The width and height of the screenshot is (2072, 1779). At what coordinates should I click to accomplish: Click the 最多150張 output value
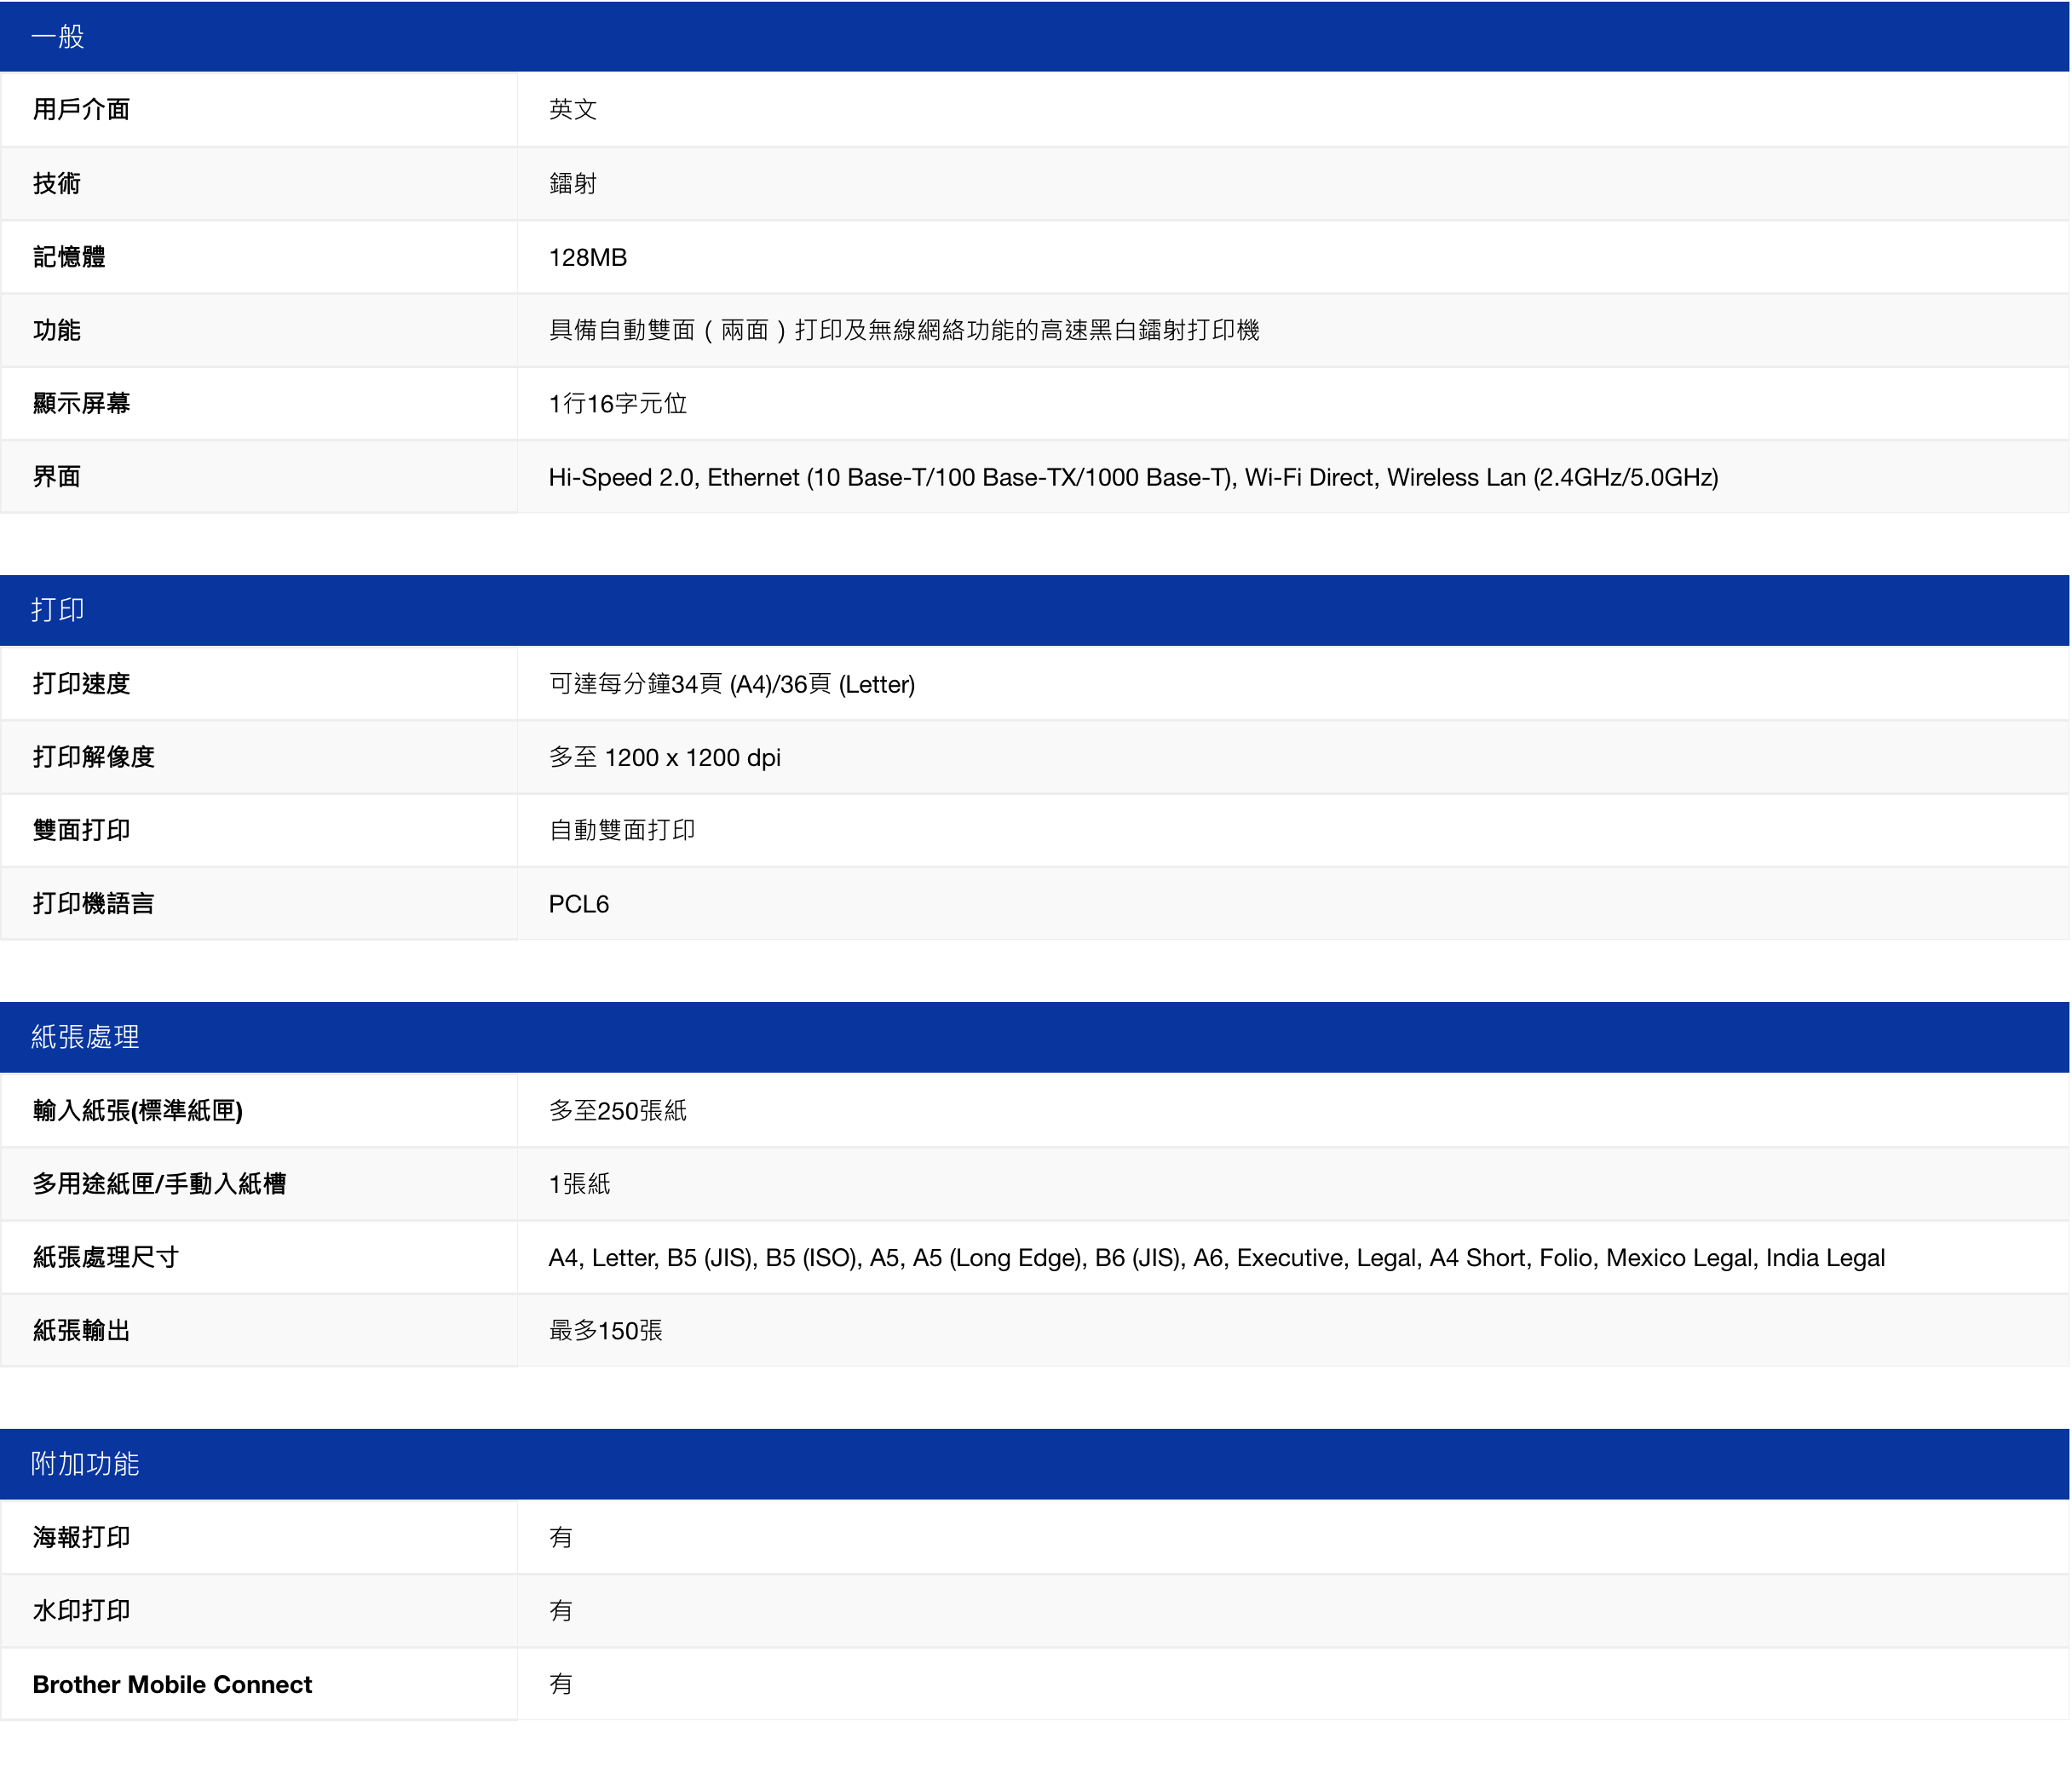click(605, 1331)
